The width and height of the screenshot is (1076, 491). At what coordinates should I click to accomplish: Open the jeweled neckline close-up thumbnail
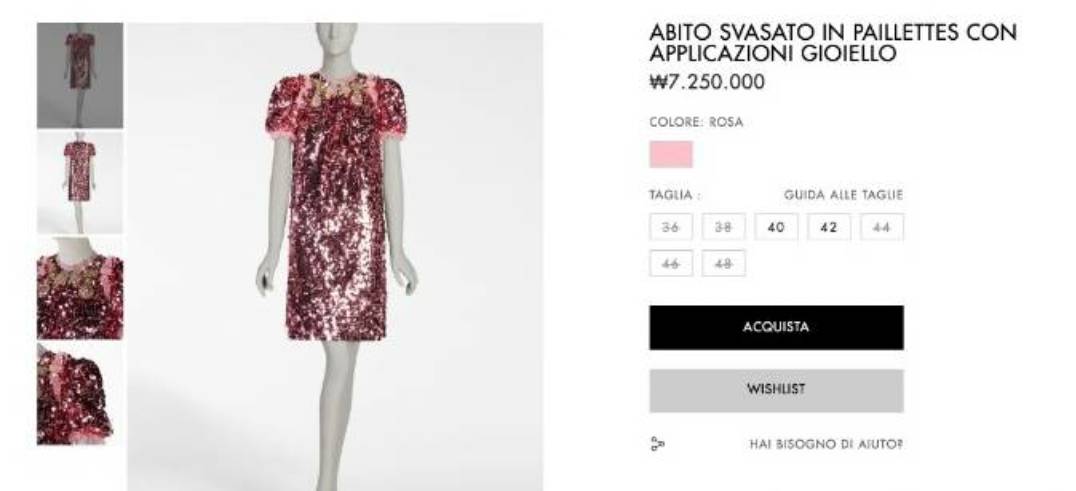pyautogui.click(x=80, y=288)
